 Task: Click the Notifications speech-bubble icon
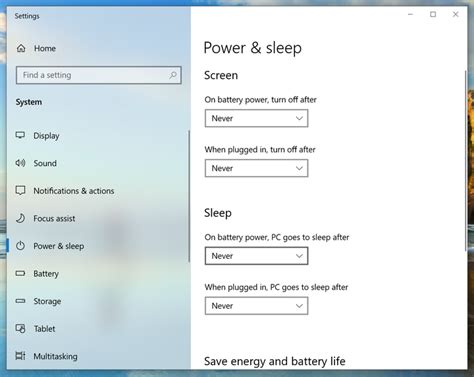pos(20,191)
